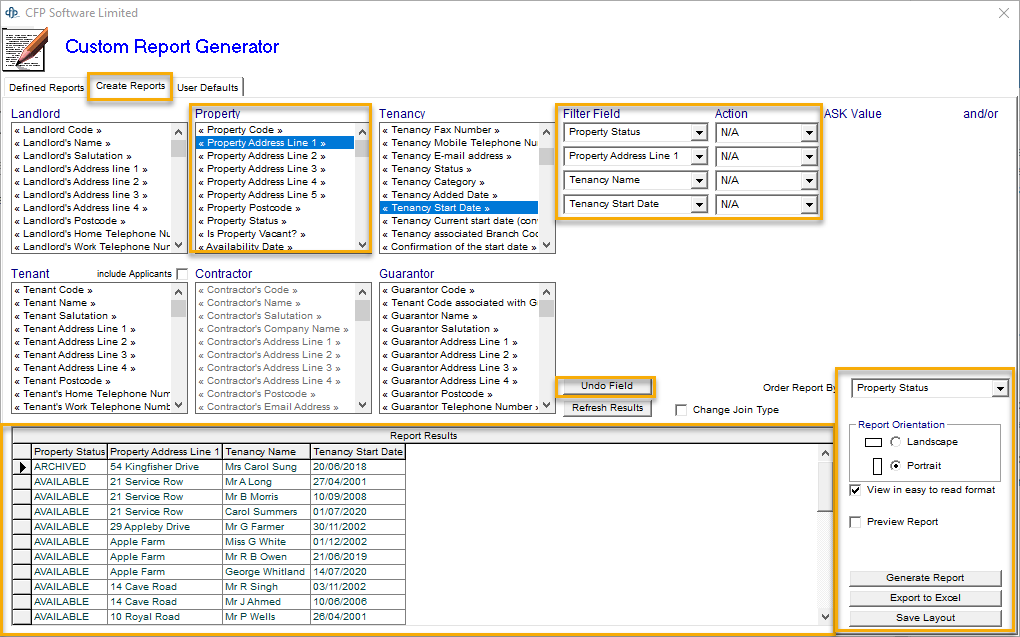Click the Report Results scrollbar down arrow

[x=825, y=617]
